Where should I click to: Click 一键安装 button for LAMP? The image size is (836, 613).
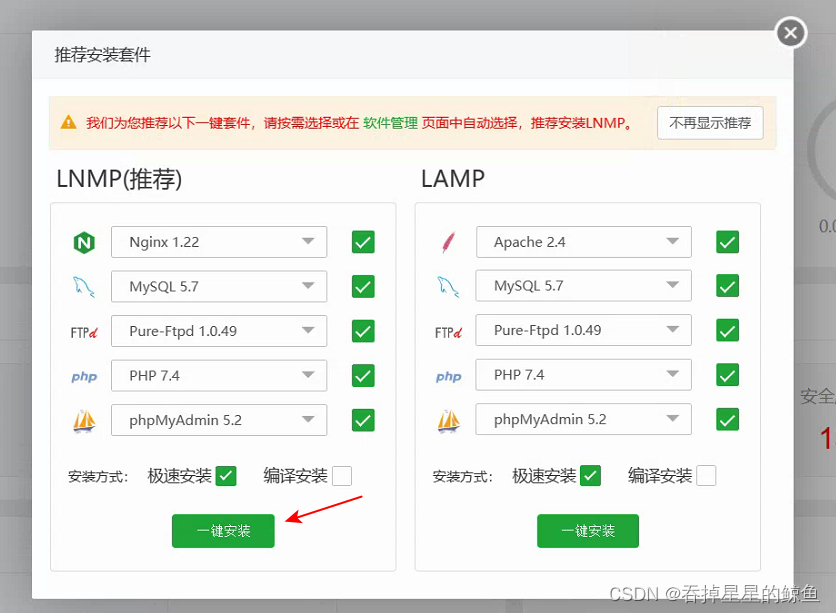tap(588, 531)
